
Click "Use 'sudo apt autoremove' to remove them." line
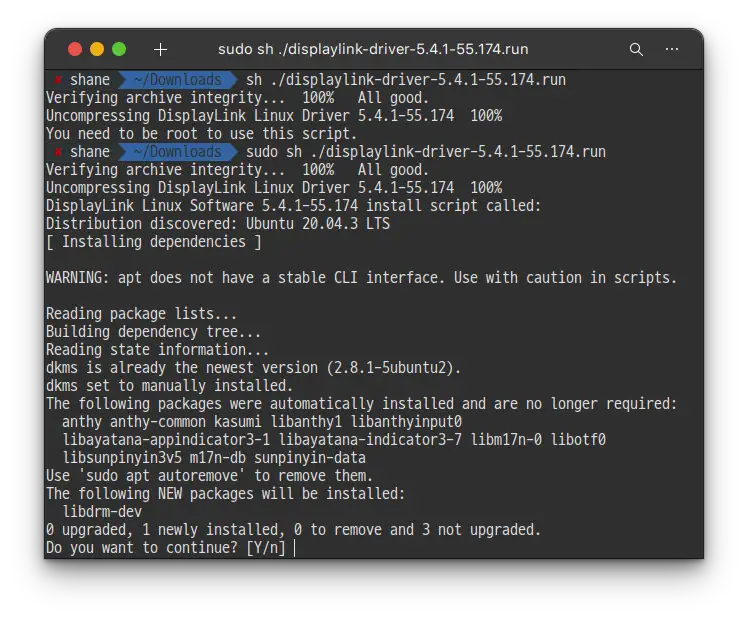coord(209,476)
